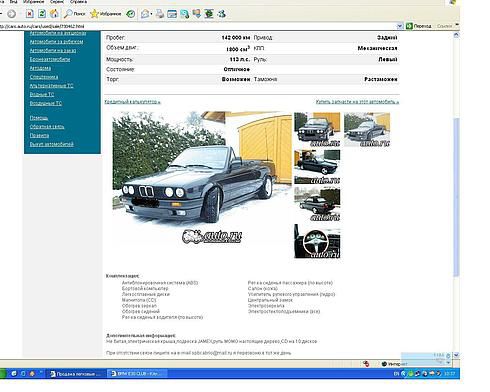The image size is (490, 392).
Task: Click the main BMW convertible photo
Action: coord(202,178)
